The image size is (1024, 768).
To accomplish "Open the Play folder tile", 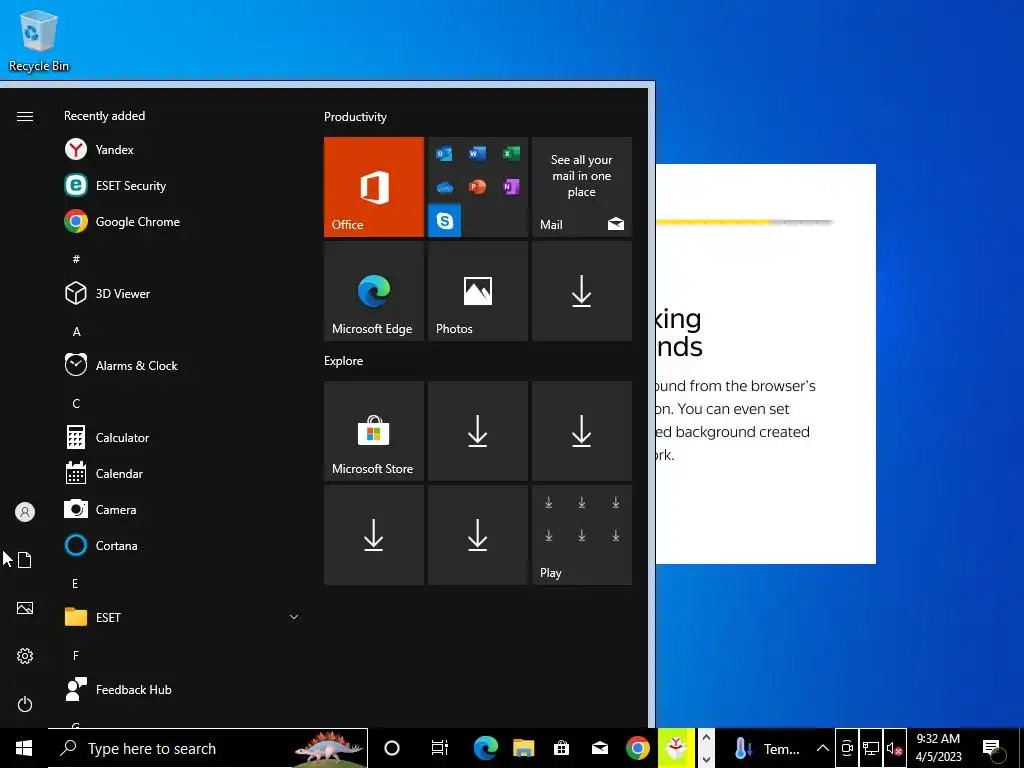I will tap(582, 535).
